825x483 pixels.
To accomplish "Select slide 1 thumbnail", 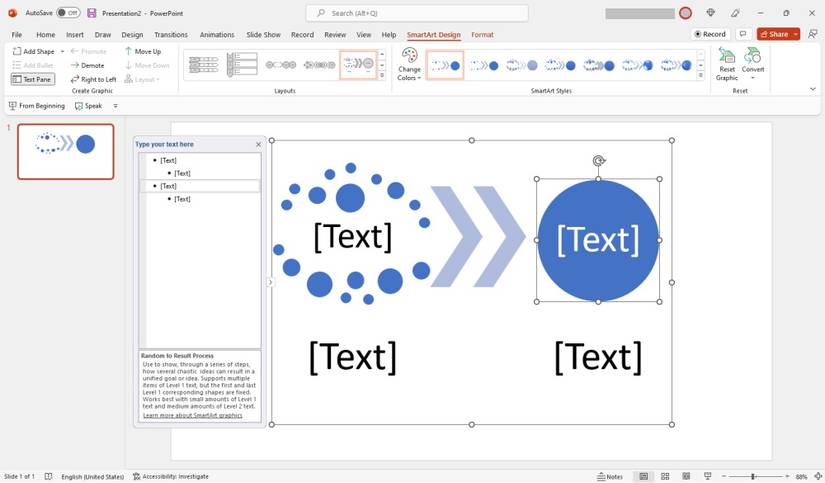I will pyautogui.click(x=66, y=152).
